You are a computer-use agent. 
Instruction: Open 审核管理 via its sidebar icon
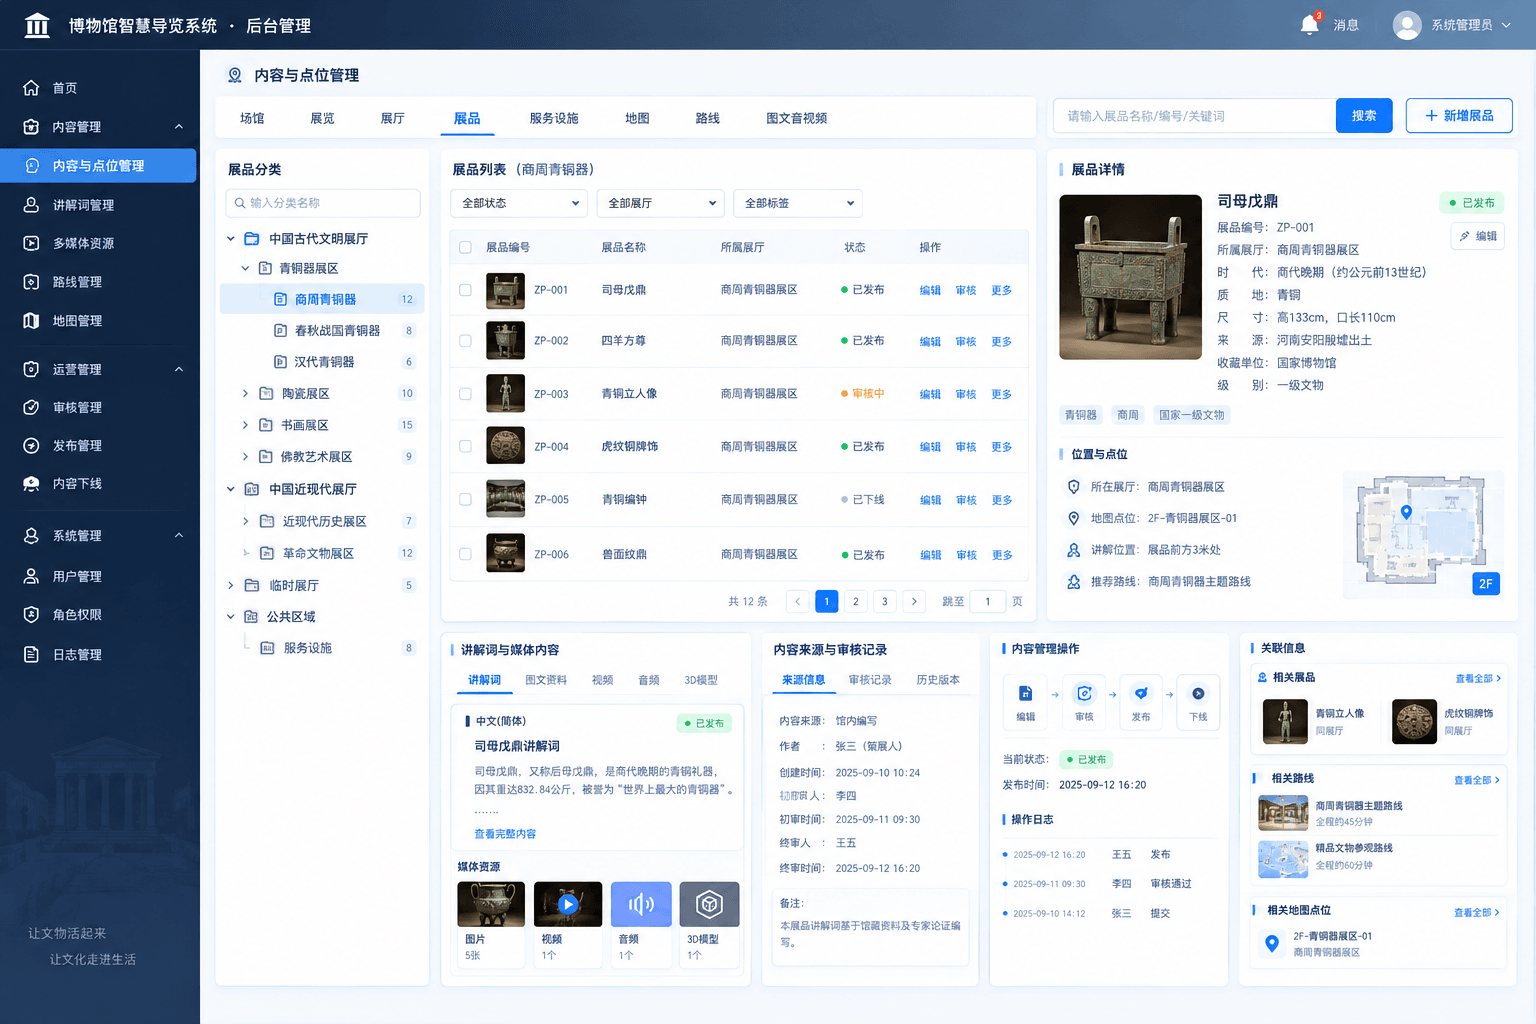click(31, 407)
